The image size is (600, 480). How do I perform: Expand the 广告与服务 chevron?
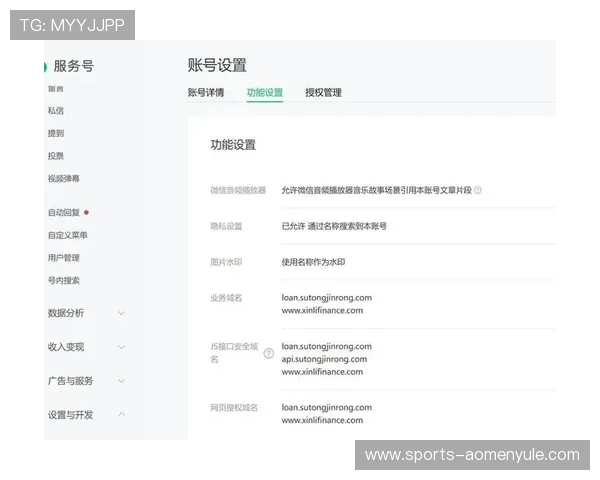point(121,381)
